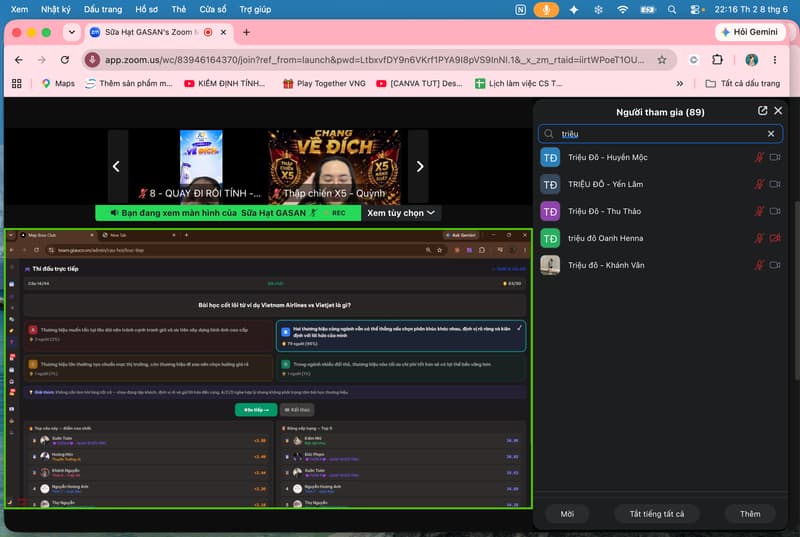Show next video thumbnails with right arrow
Viewport: 800px width, 537px height.
pyautogui.click(x=419, y=166)
